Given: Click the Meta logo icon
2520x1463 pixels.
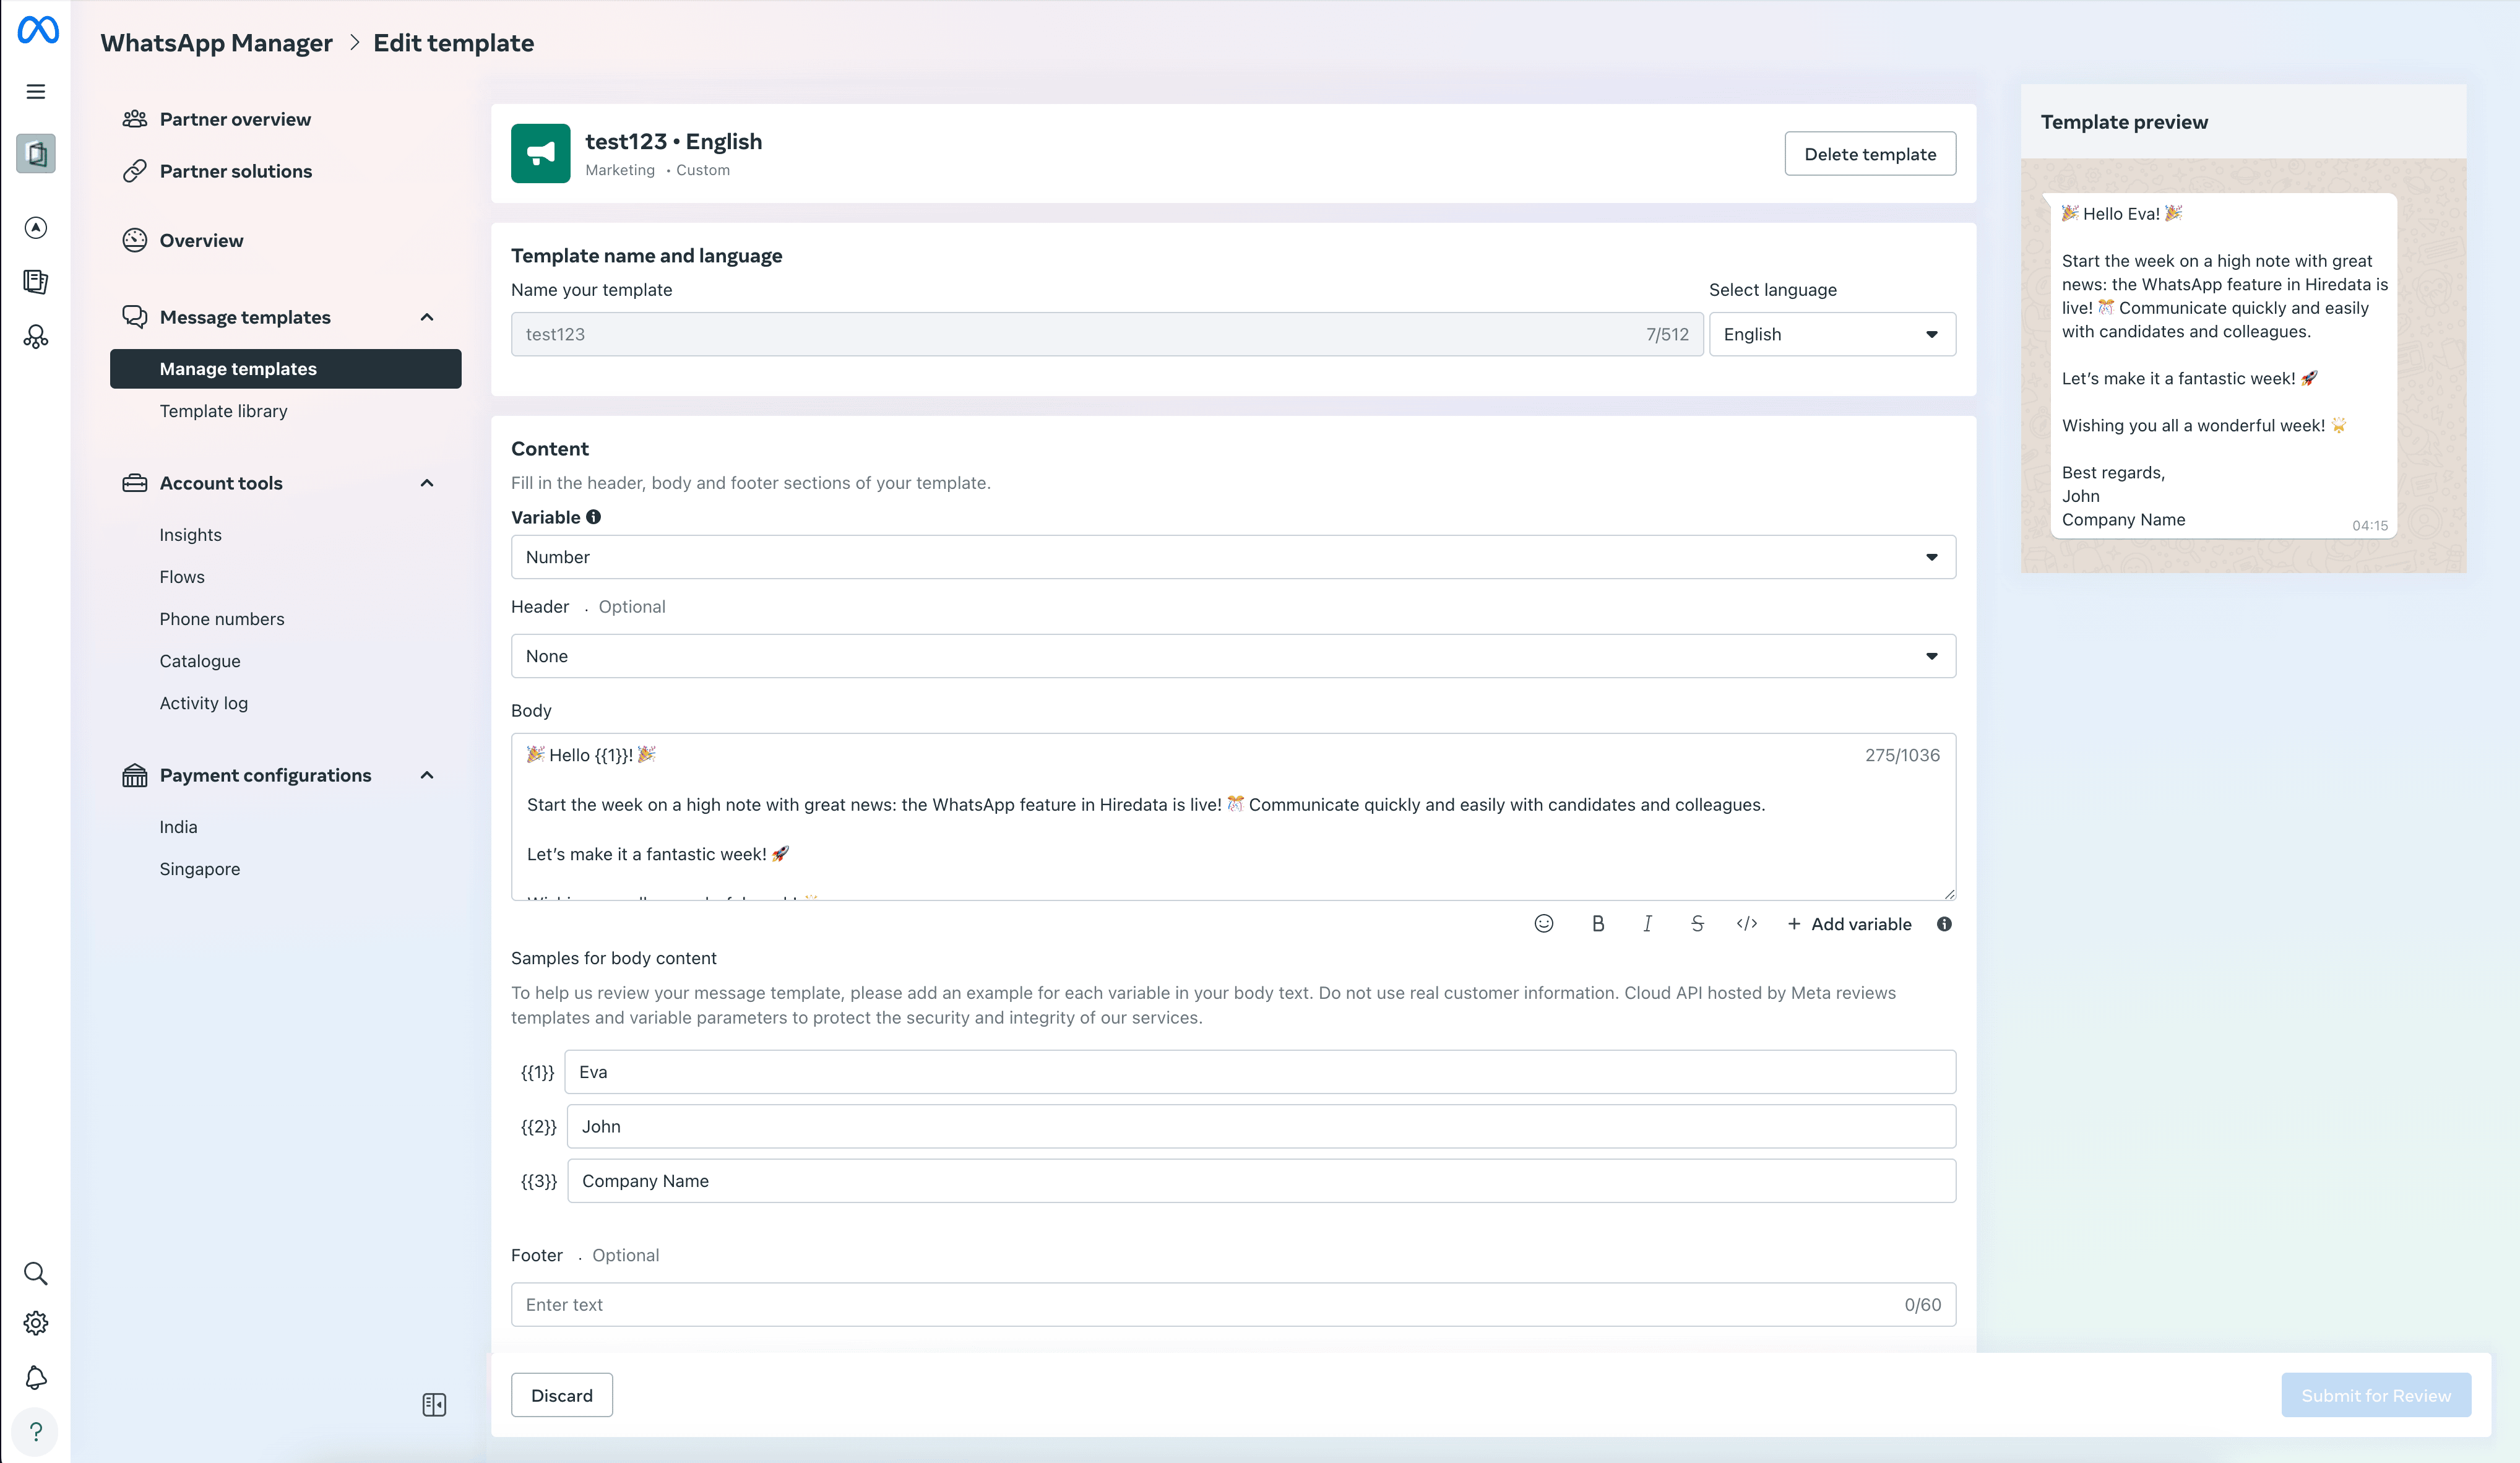Looking at the screenshot, I should point(38,30).
